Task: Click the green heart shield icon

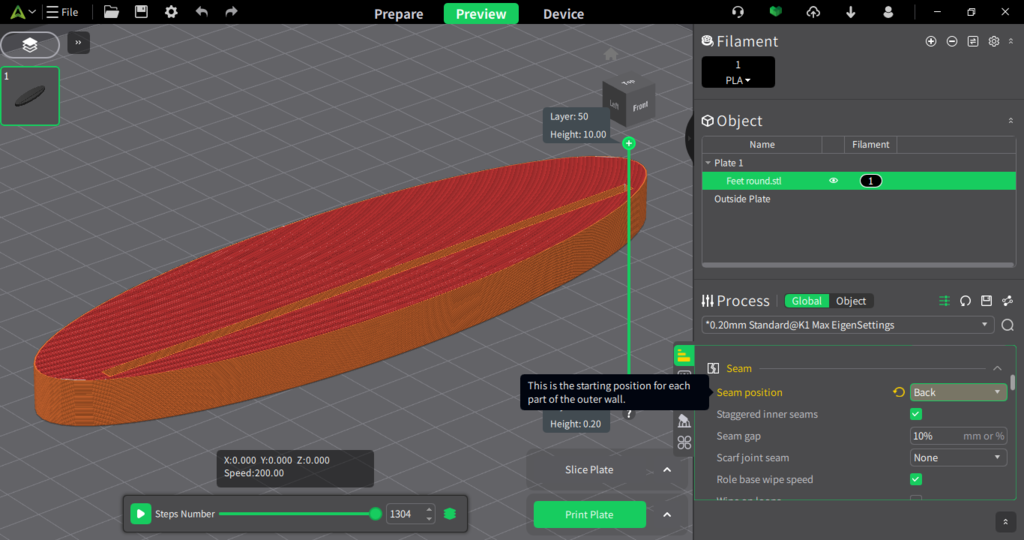Action: [x=775, y=12]
